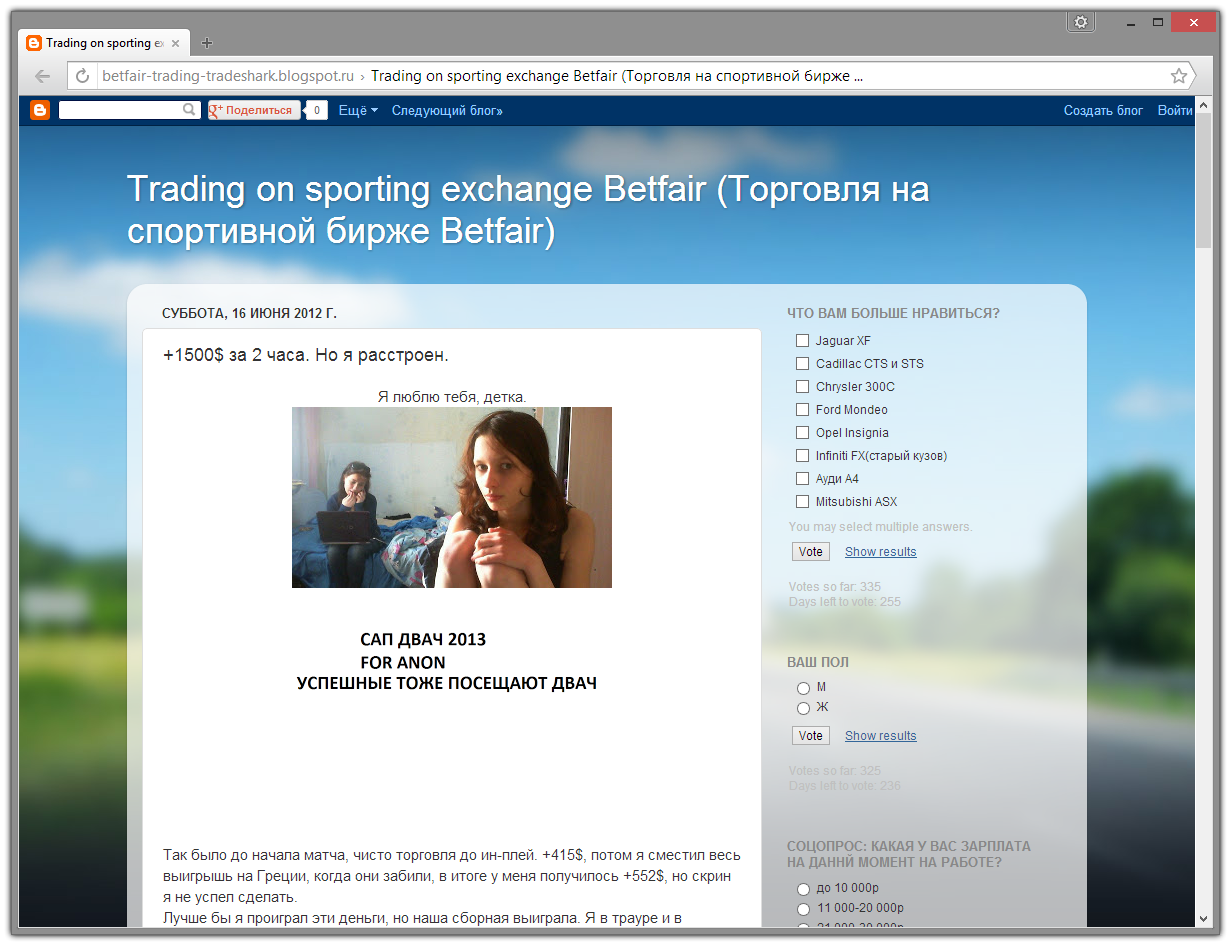Viewport: 1231px width, 946px height.
Task: Click the Я люблю тебя, детка caption
Action: click(x=452, y=397)
